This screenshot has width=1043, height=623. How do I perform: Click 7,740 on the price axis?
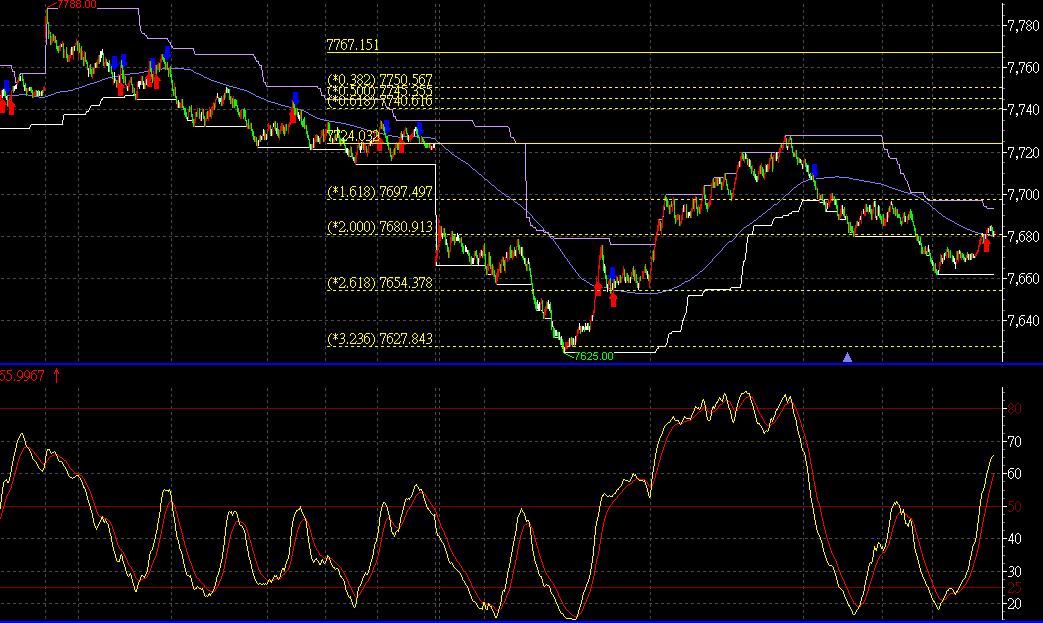(1023, 110)
